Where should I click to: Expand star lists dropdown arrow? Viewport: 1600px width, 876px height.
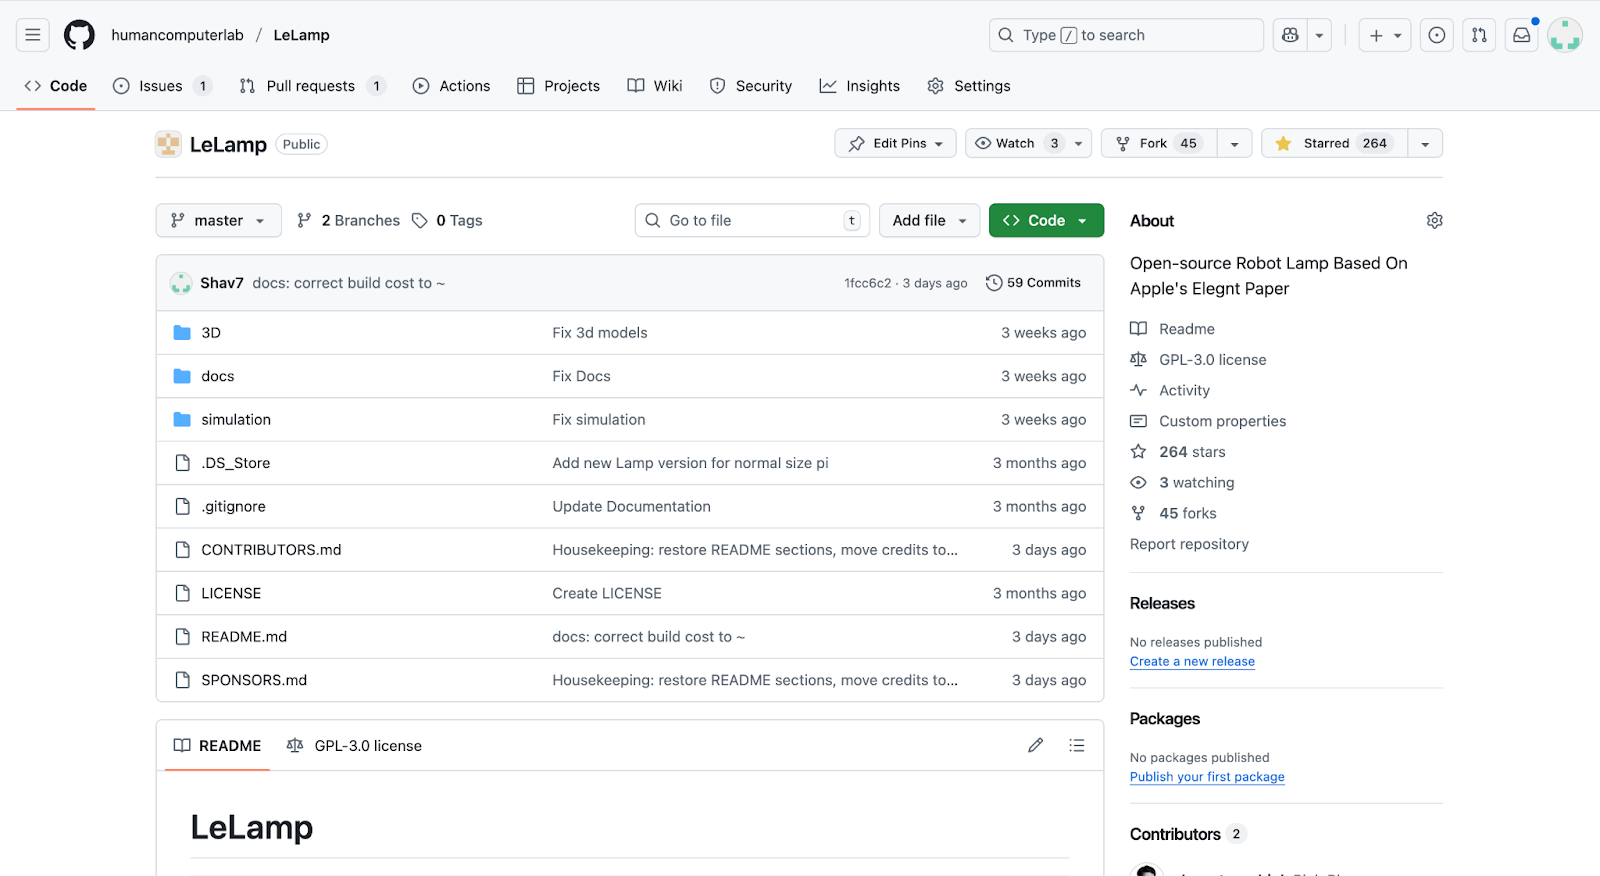coord(1425,143)
